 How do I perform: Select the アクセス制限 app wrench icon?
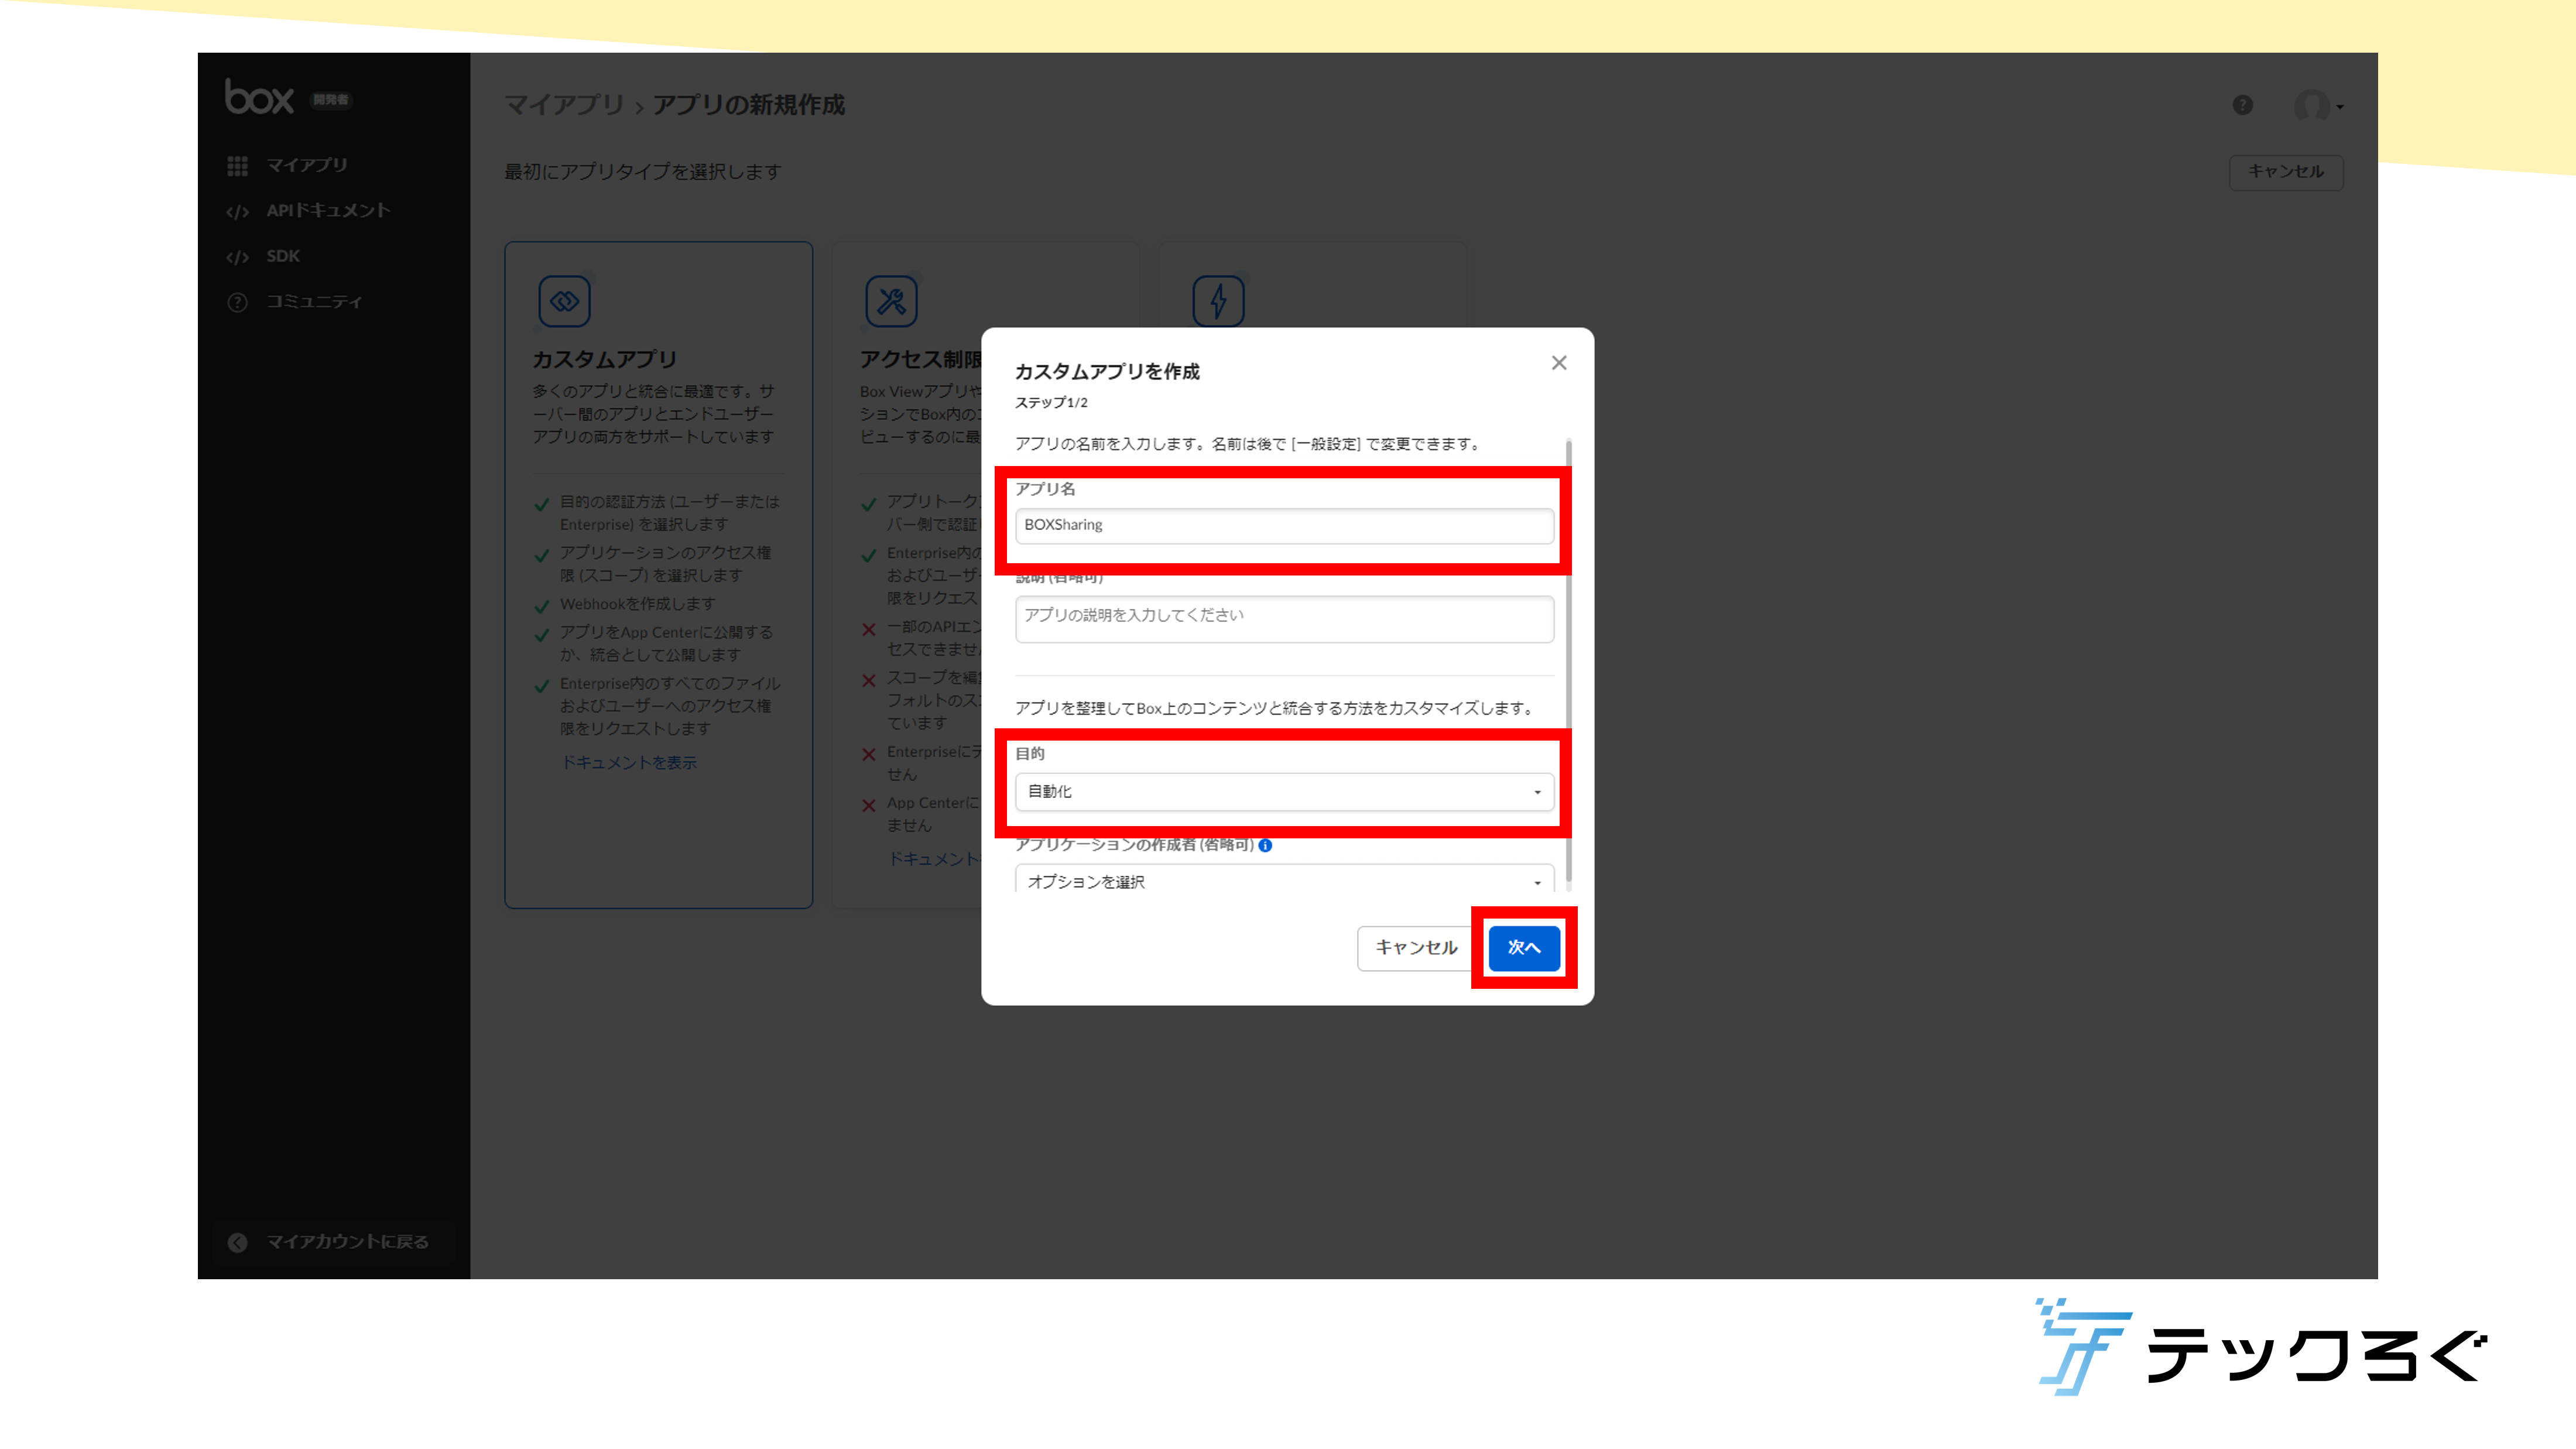tap(891, 301)
